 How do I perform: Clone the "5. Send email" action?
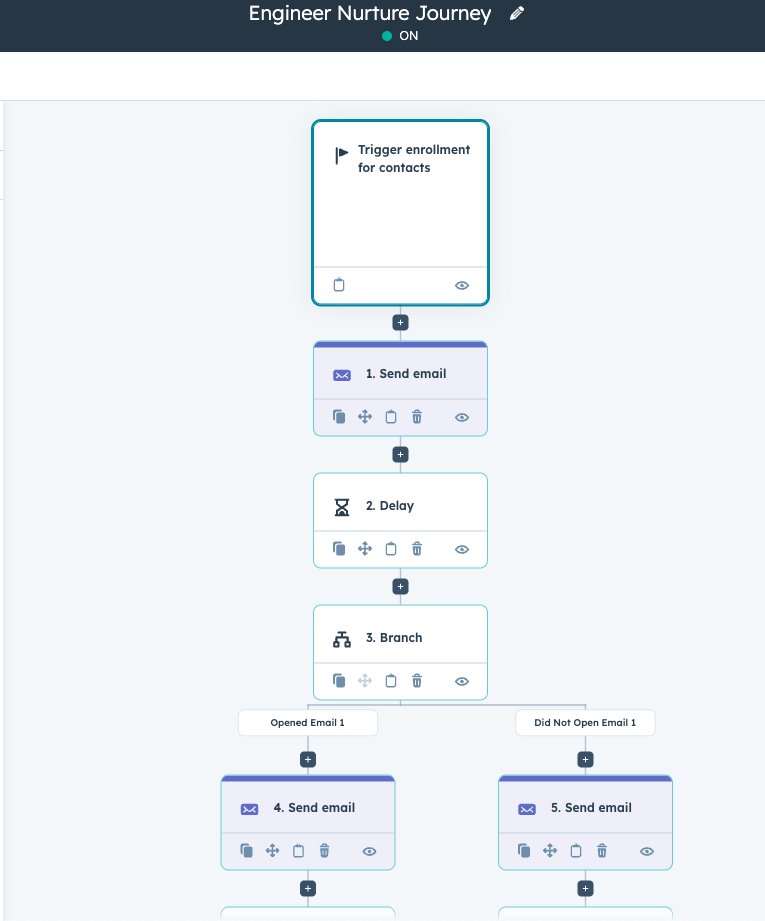(524, 850)
